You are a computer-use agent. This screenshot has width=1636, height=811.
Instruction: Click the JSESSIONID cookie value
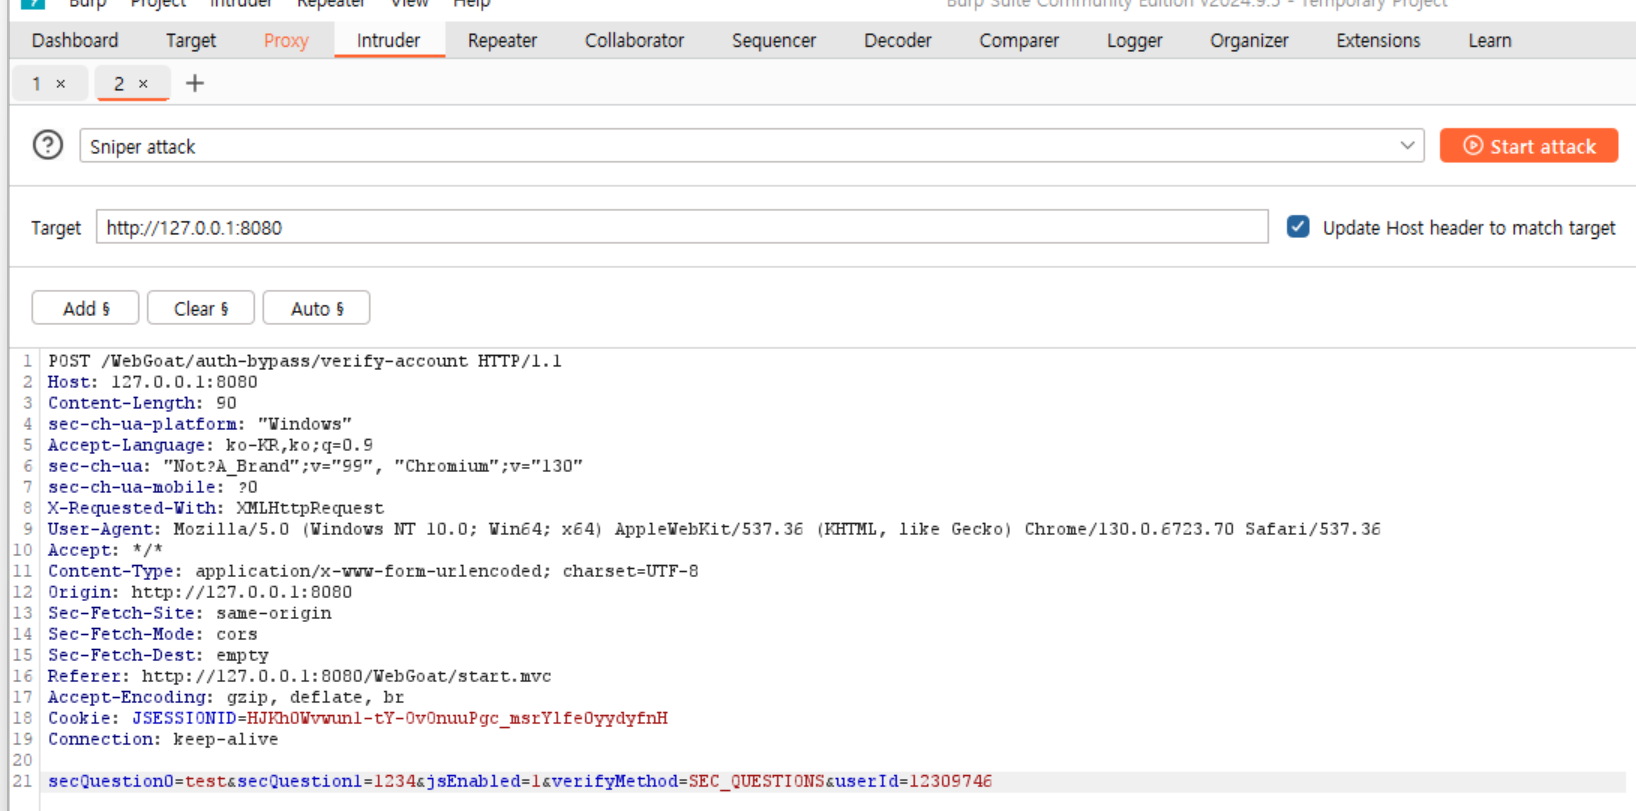coord(457,718)
